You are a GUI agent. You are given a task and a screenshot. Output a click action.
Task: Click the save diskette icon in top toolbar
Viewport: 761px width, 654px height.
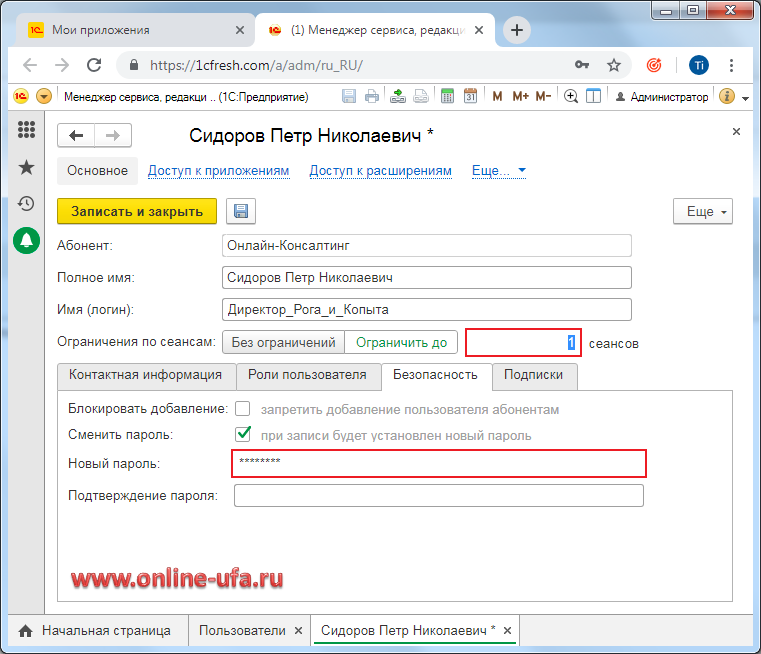coord(348,97)
